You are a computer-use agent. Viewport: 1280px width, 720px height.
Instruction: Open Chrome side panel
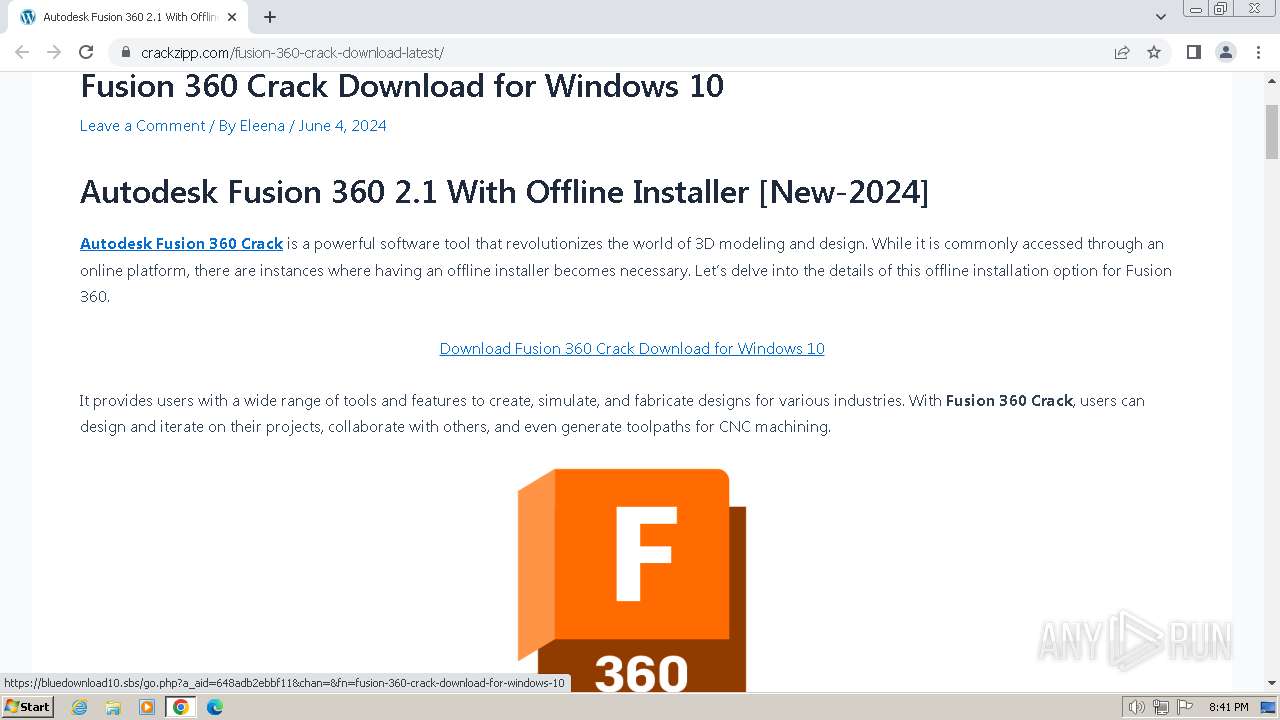(x=1193, y=52)
